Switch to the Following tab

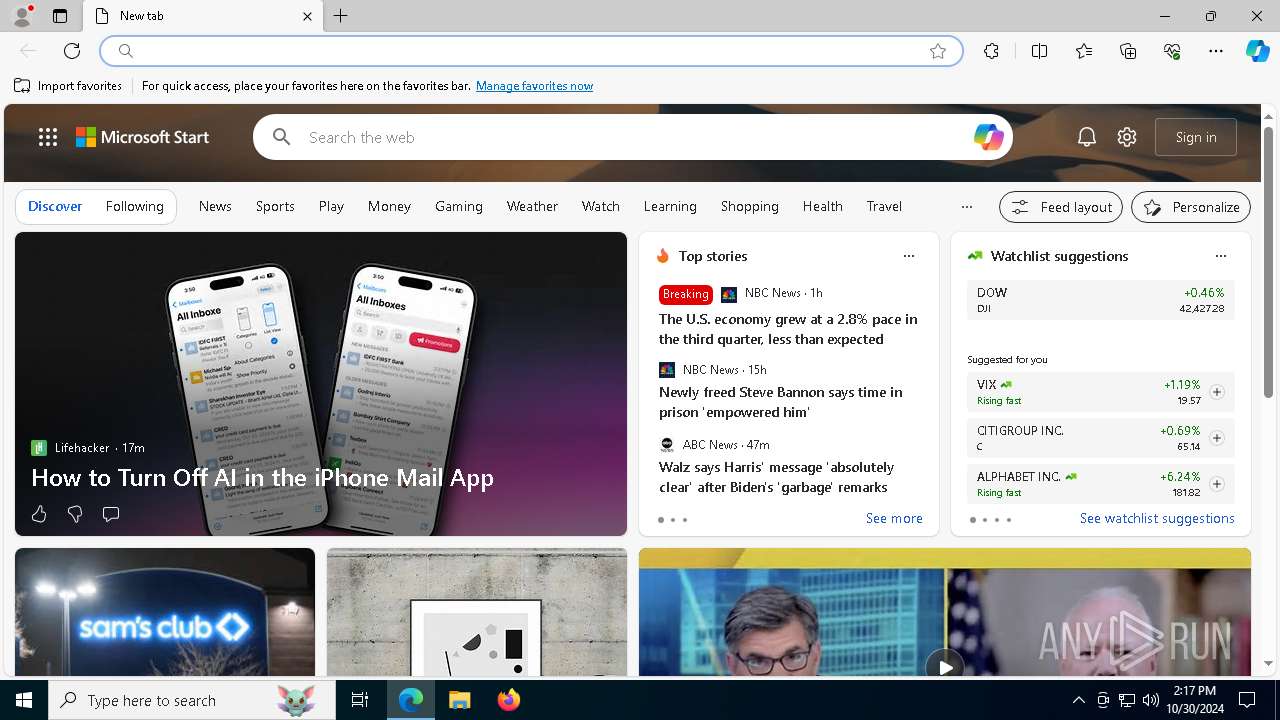point(135,206)
